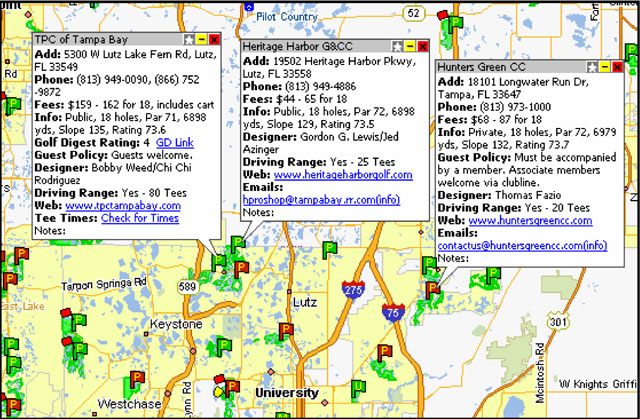Select the red flag above Tarpon Springs Rd label
Image resolution: width=640 pixels, height=419 pixels.
pos(21,256)
